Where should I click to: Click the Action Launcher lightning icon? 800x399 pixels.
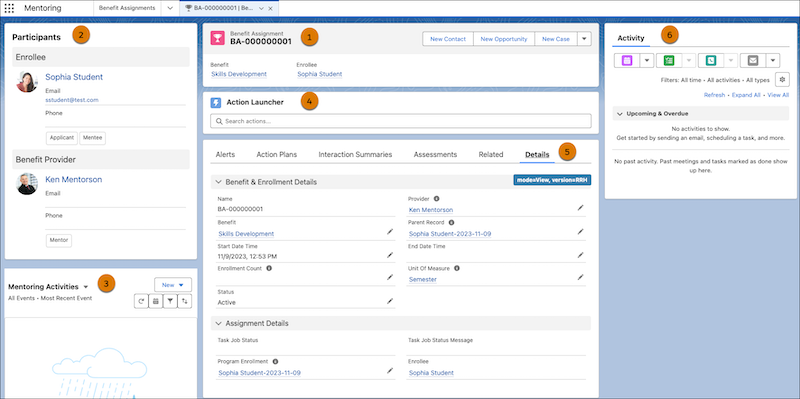(216, 103)
